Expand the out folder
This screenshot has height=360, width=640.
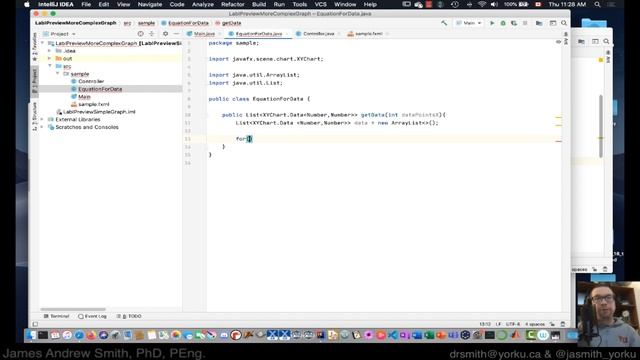(50, 59)
